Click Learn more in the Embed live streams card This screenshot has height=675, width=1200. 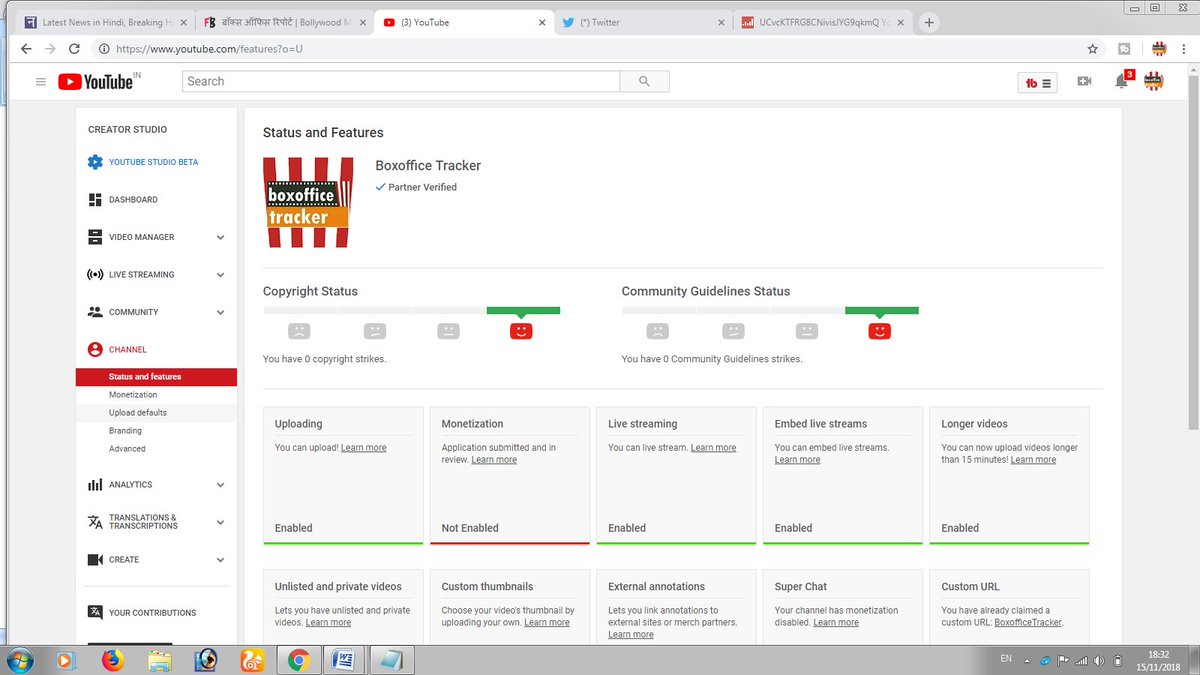click(x=797, y=460)
